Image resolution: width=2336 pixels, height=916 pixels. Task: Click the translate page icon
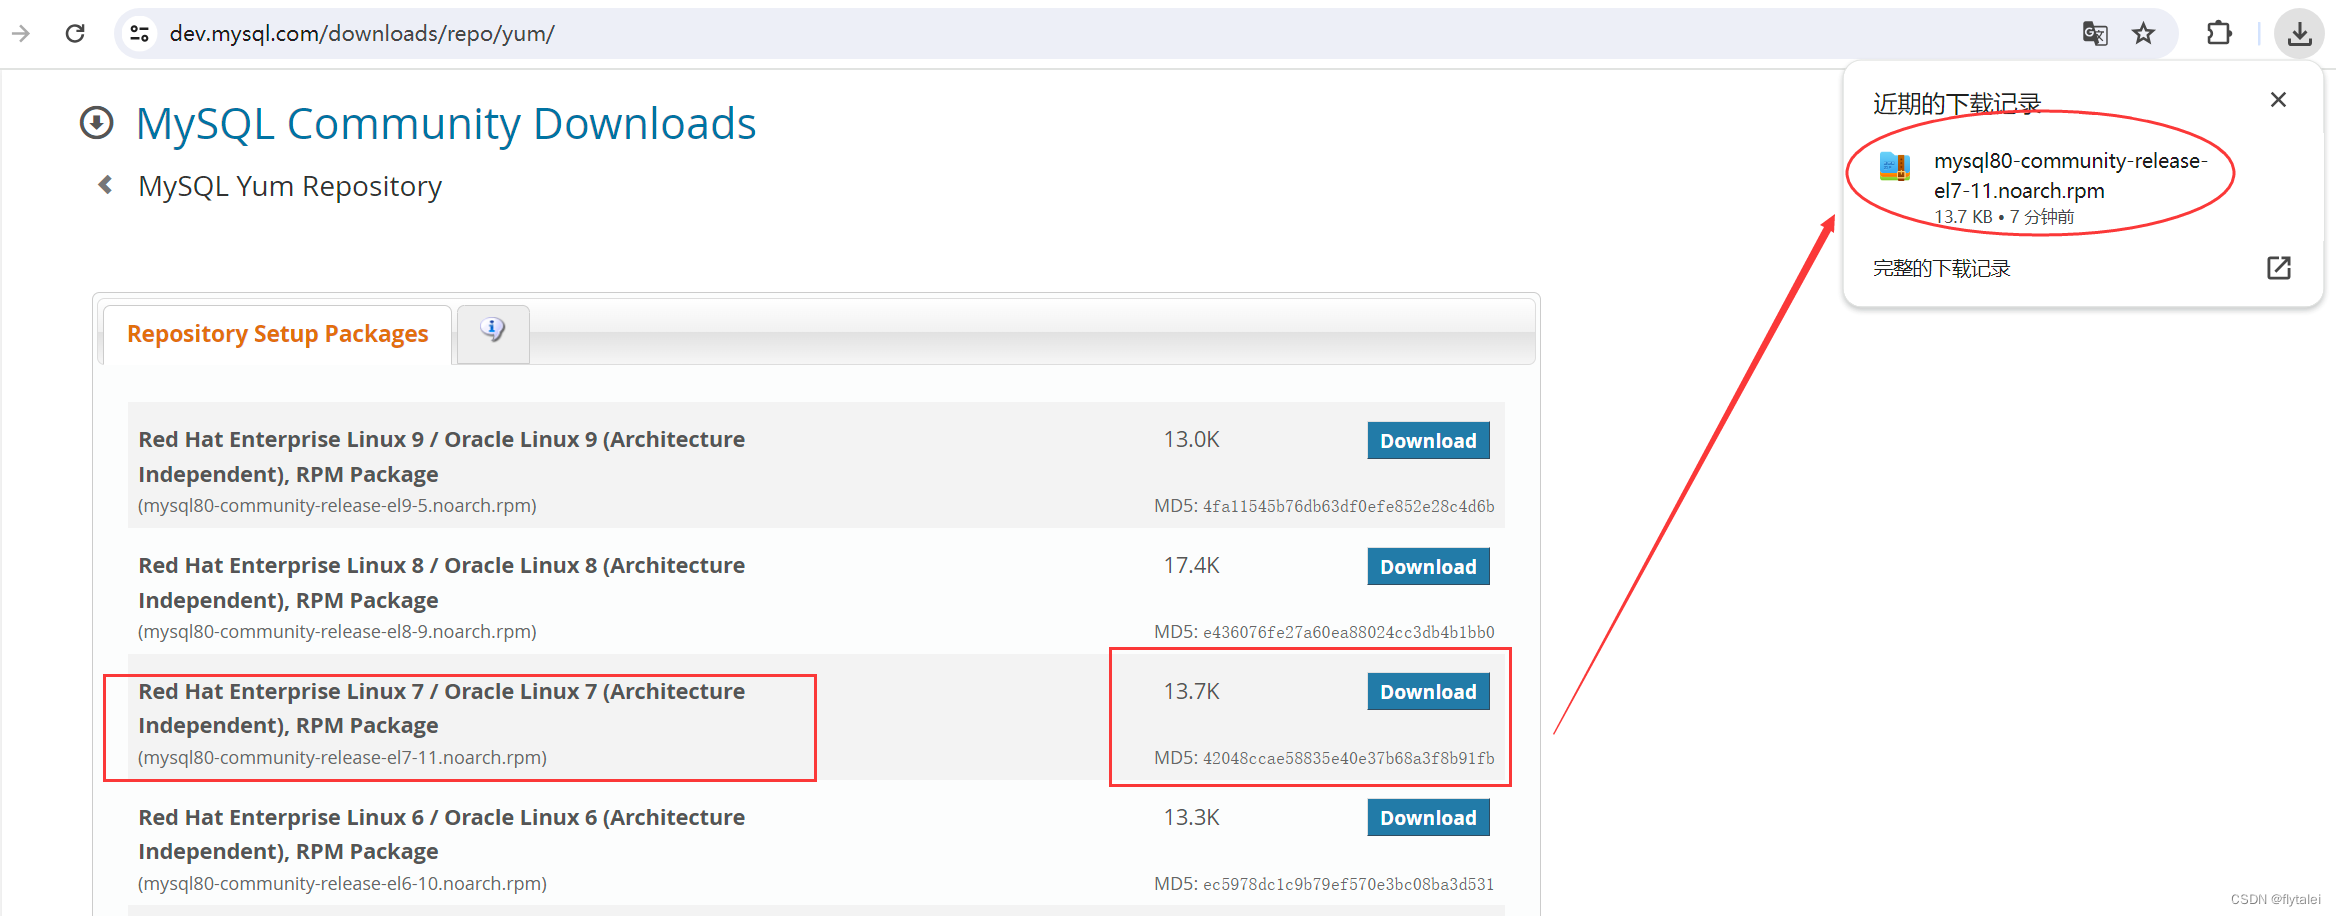click(x=2095, y=34)
